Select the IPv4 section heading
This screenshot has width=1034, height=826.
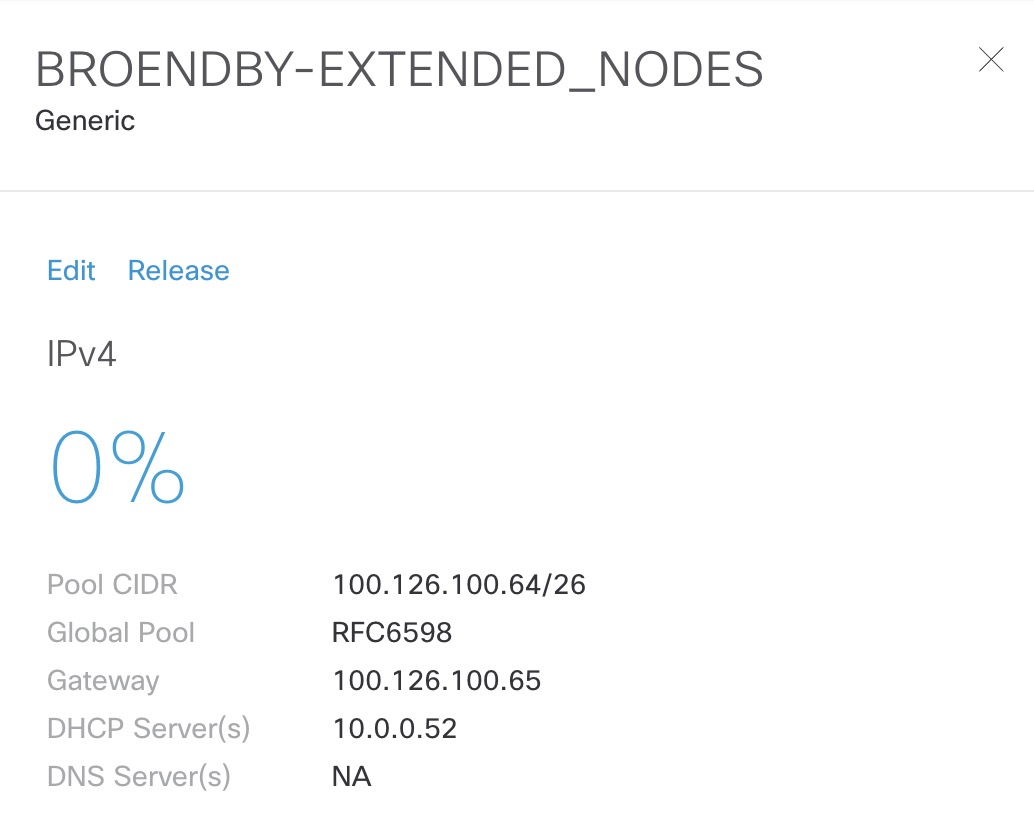pyautogui.click(x=82, y=354)
